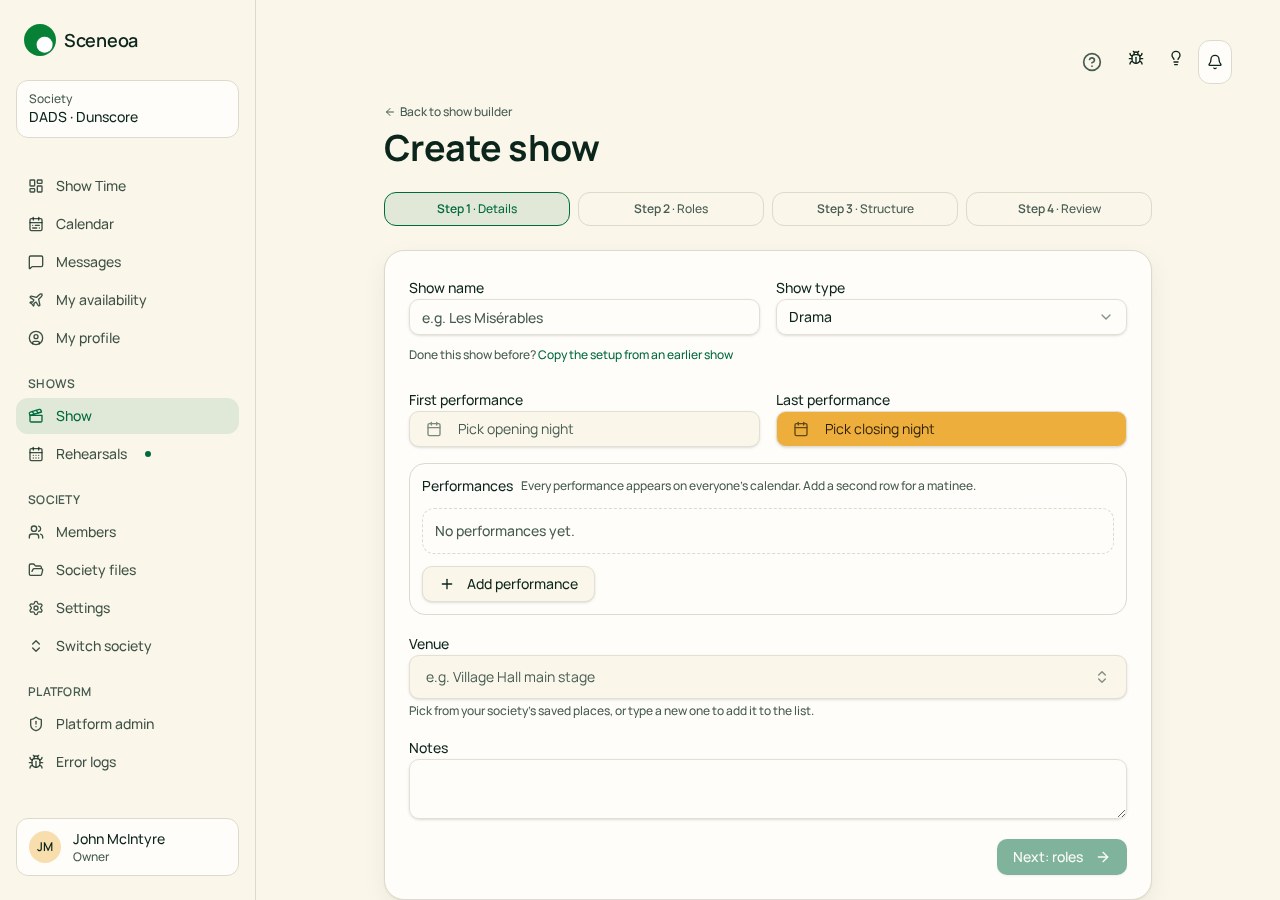Image resolution: width=1280 pixels, height=900 pixels.
Task: Copy the setup from an earlier show
Action: [x=635, y=355]
